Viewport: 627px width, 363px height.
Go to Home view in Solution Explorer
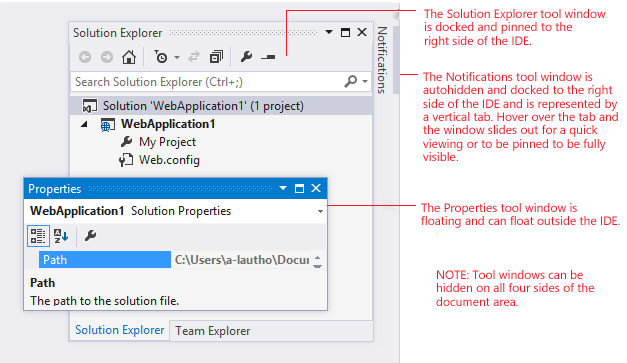[x=129, y=57]
